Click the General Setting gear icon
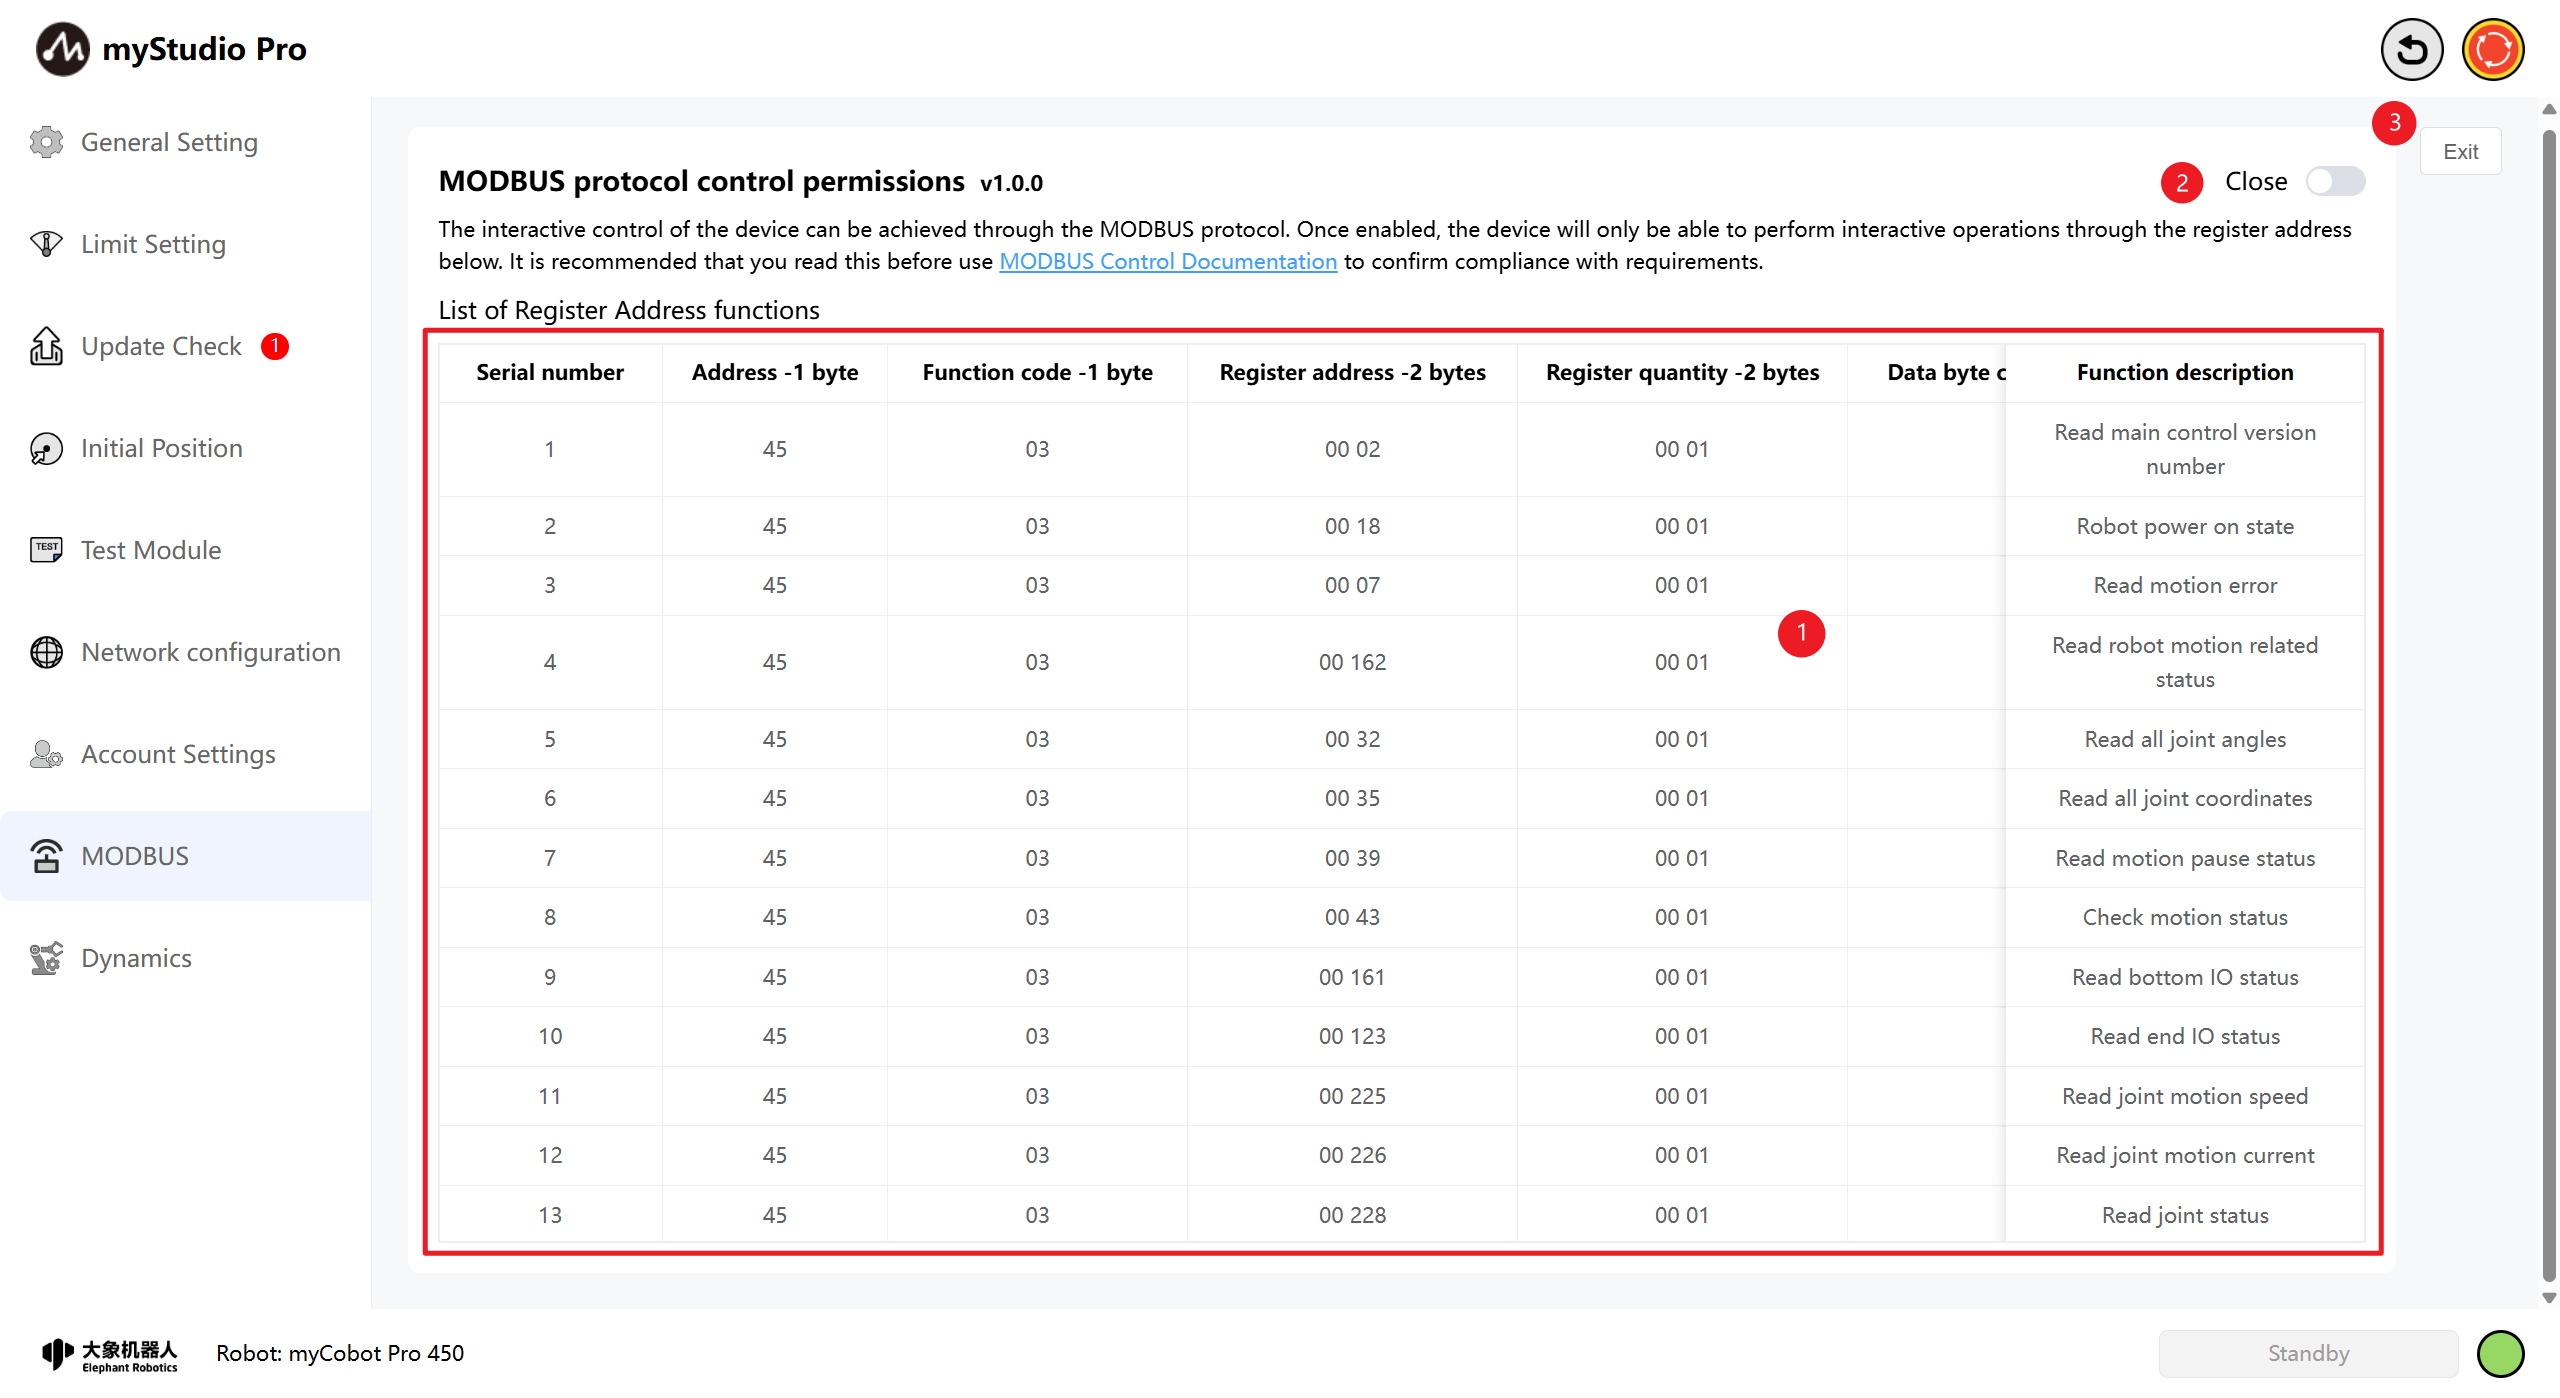 pyautogui.click(x=46, y=142)
